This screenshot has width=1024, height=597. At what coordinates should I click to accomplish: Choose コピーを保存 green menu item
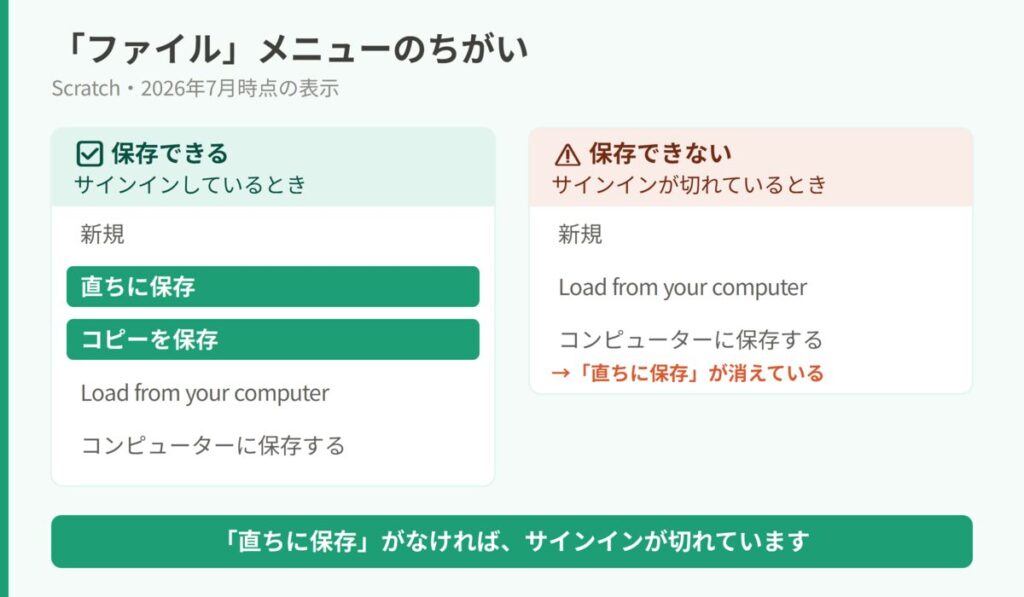click(x=273, y=339)
